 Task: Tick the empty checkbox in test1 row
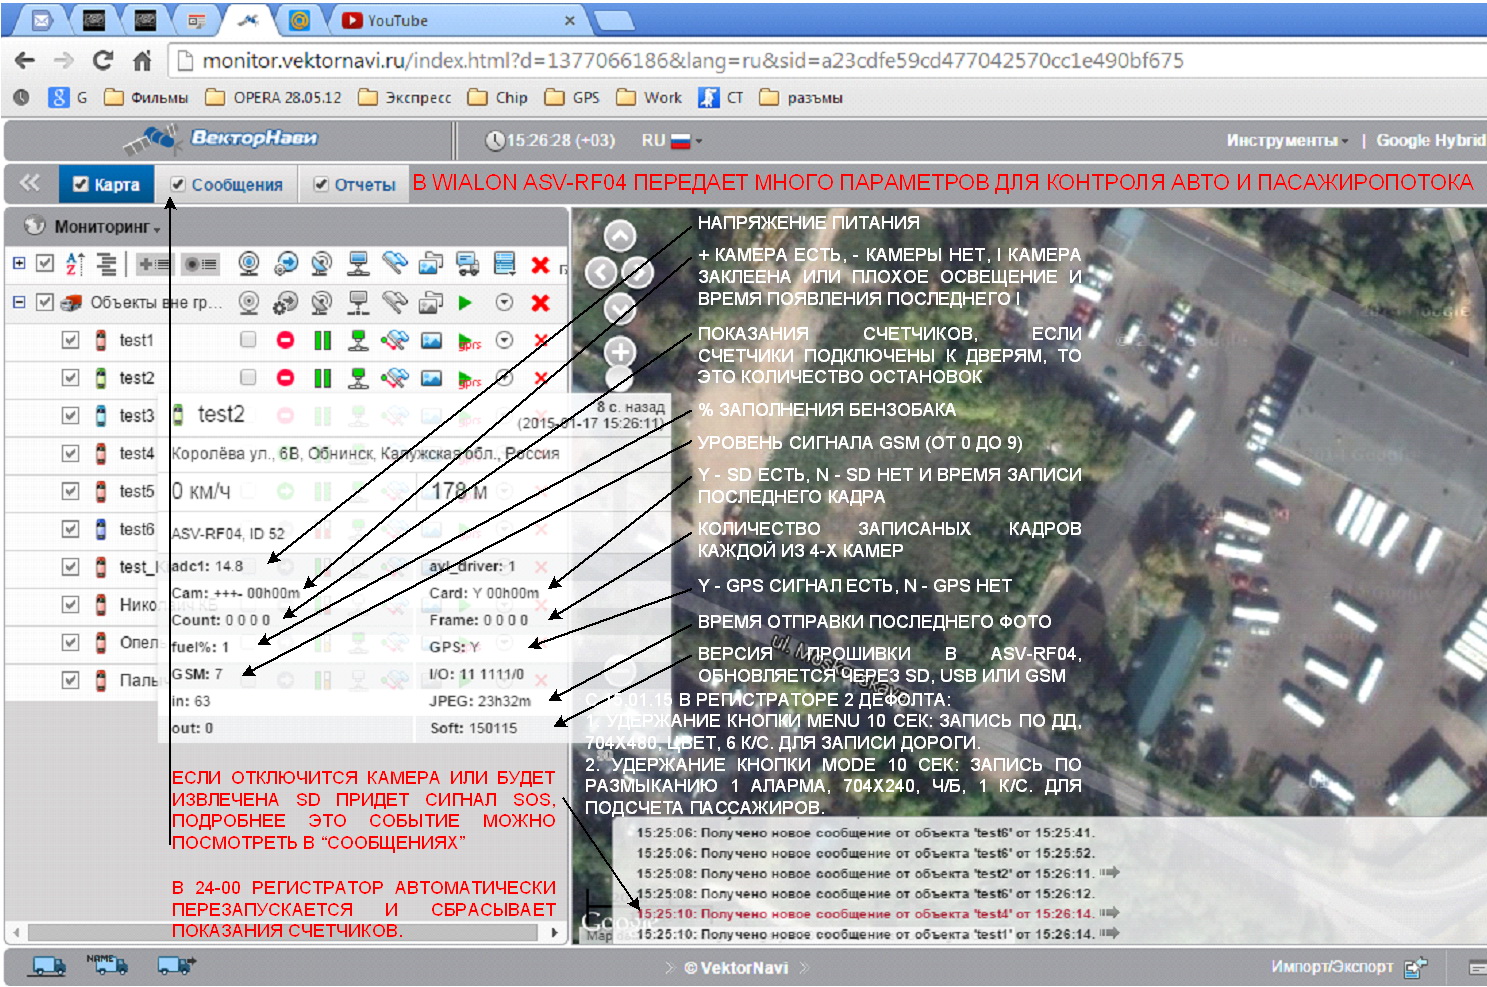(x=248, y=340)
